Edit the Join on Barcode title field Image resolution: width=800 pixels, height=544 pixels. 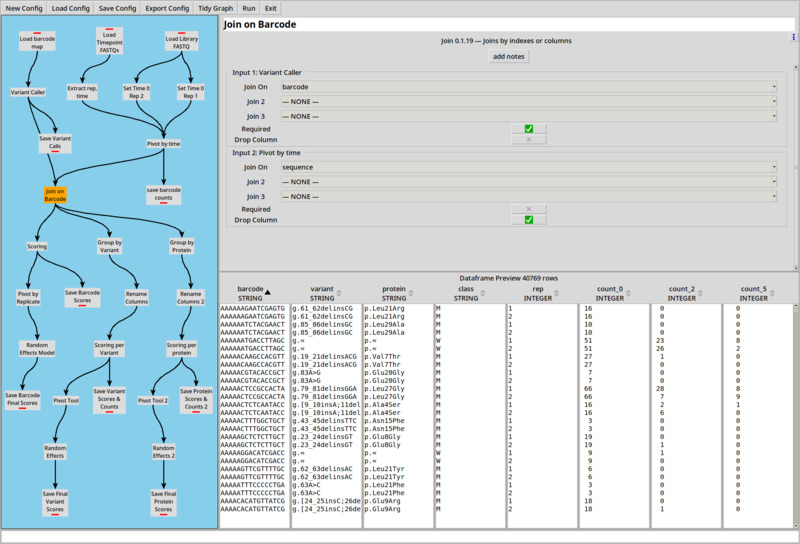(x=508, y=24)
